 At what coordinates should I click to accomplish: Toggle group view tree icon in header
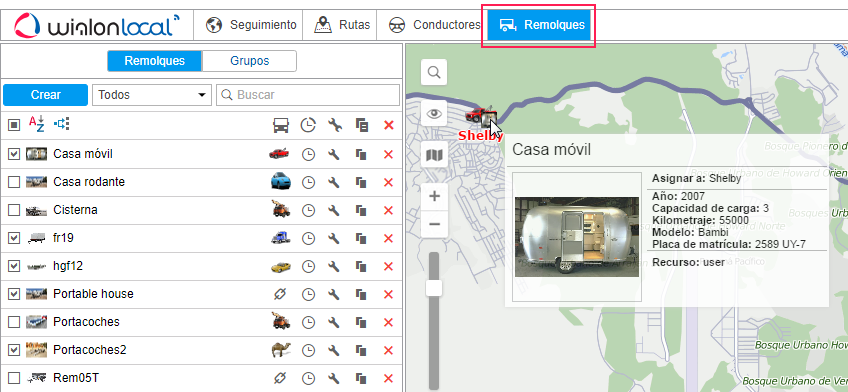[62, 124]
